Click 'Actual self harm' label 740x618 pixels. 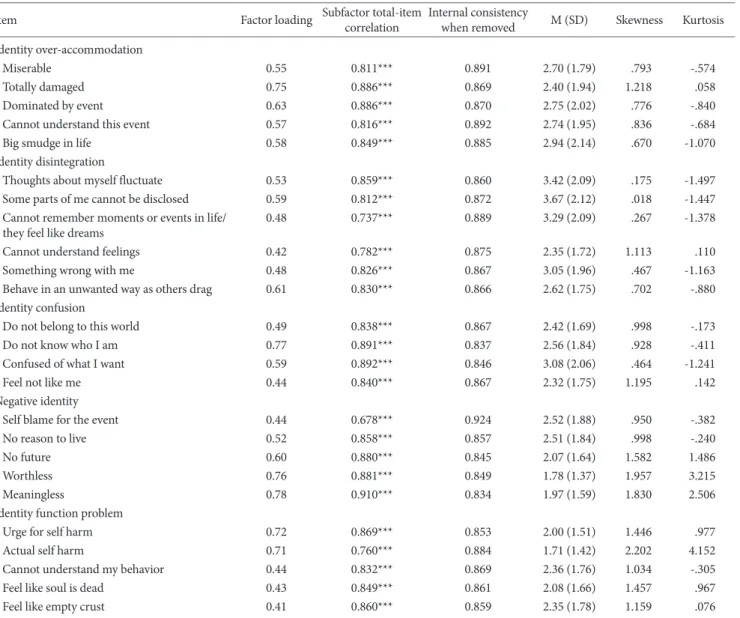43,550
